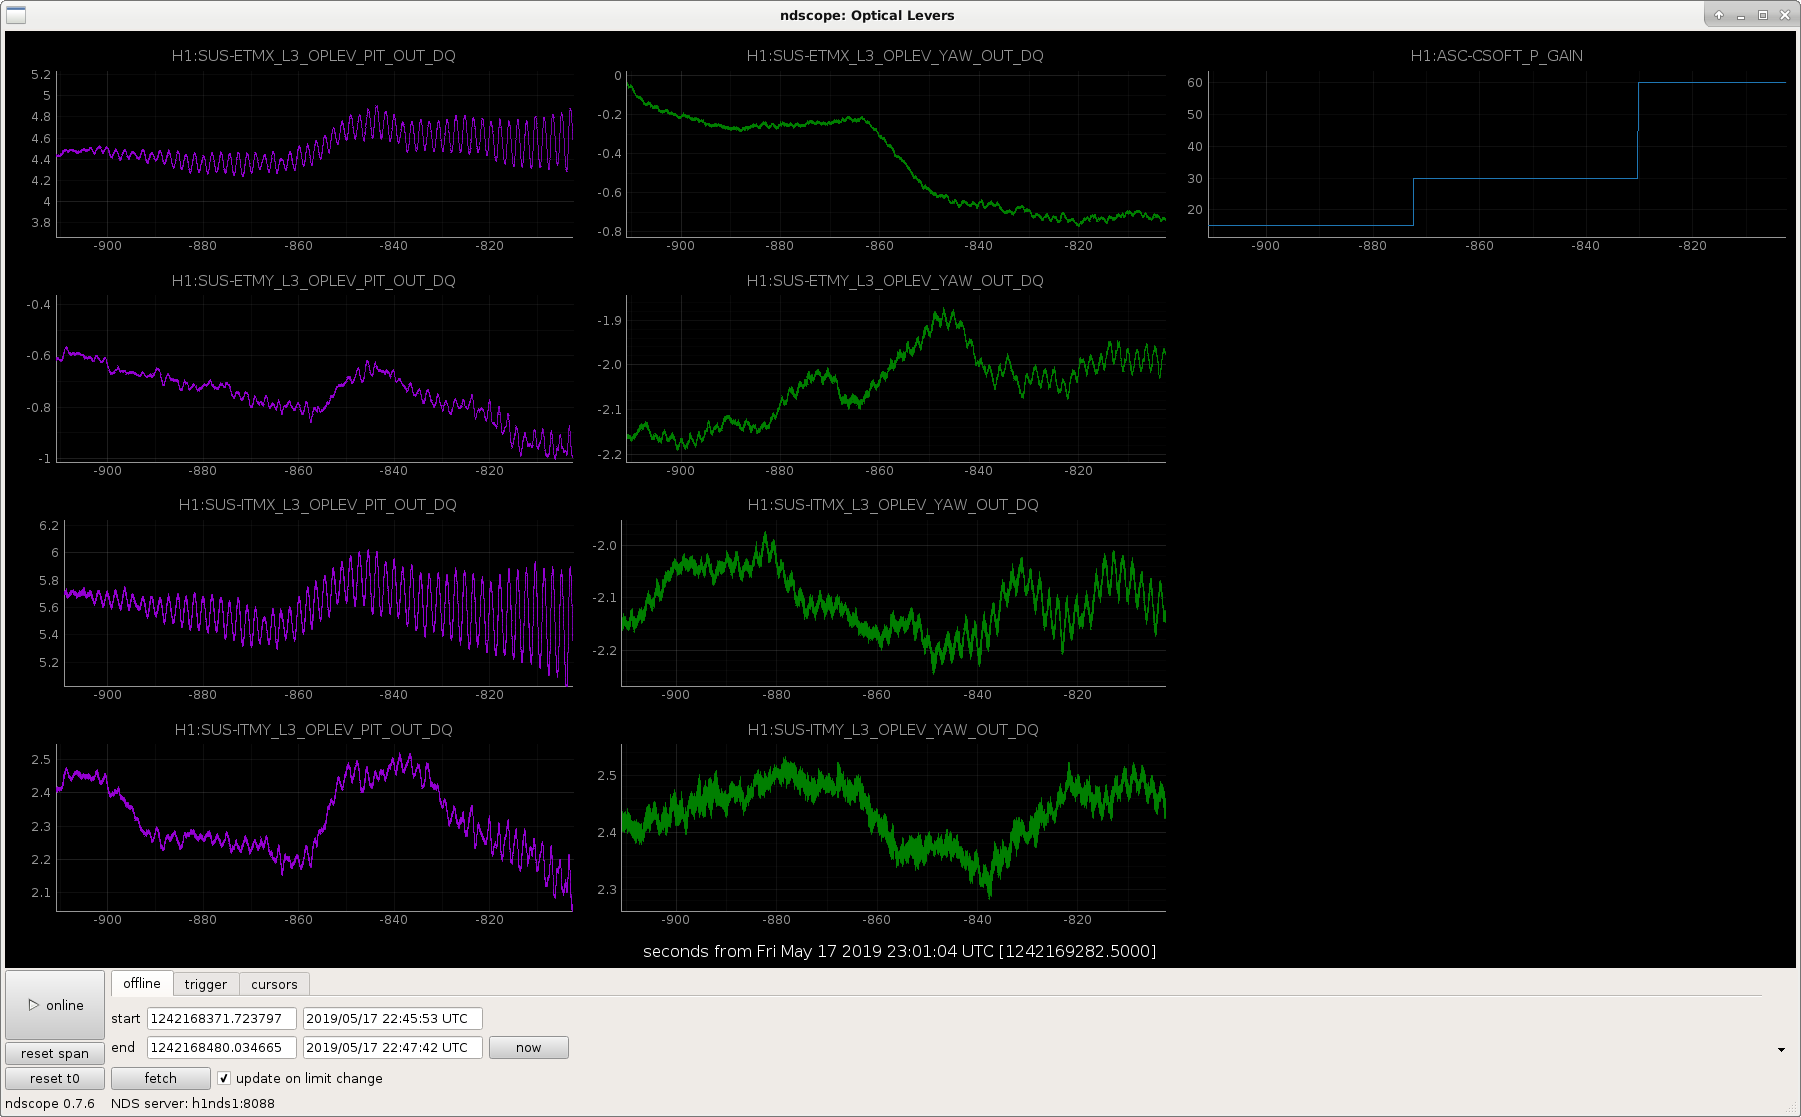Screen dimensions: 1801x1117
Task: Switch to the trigger tab
Action: pos(206,984)
